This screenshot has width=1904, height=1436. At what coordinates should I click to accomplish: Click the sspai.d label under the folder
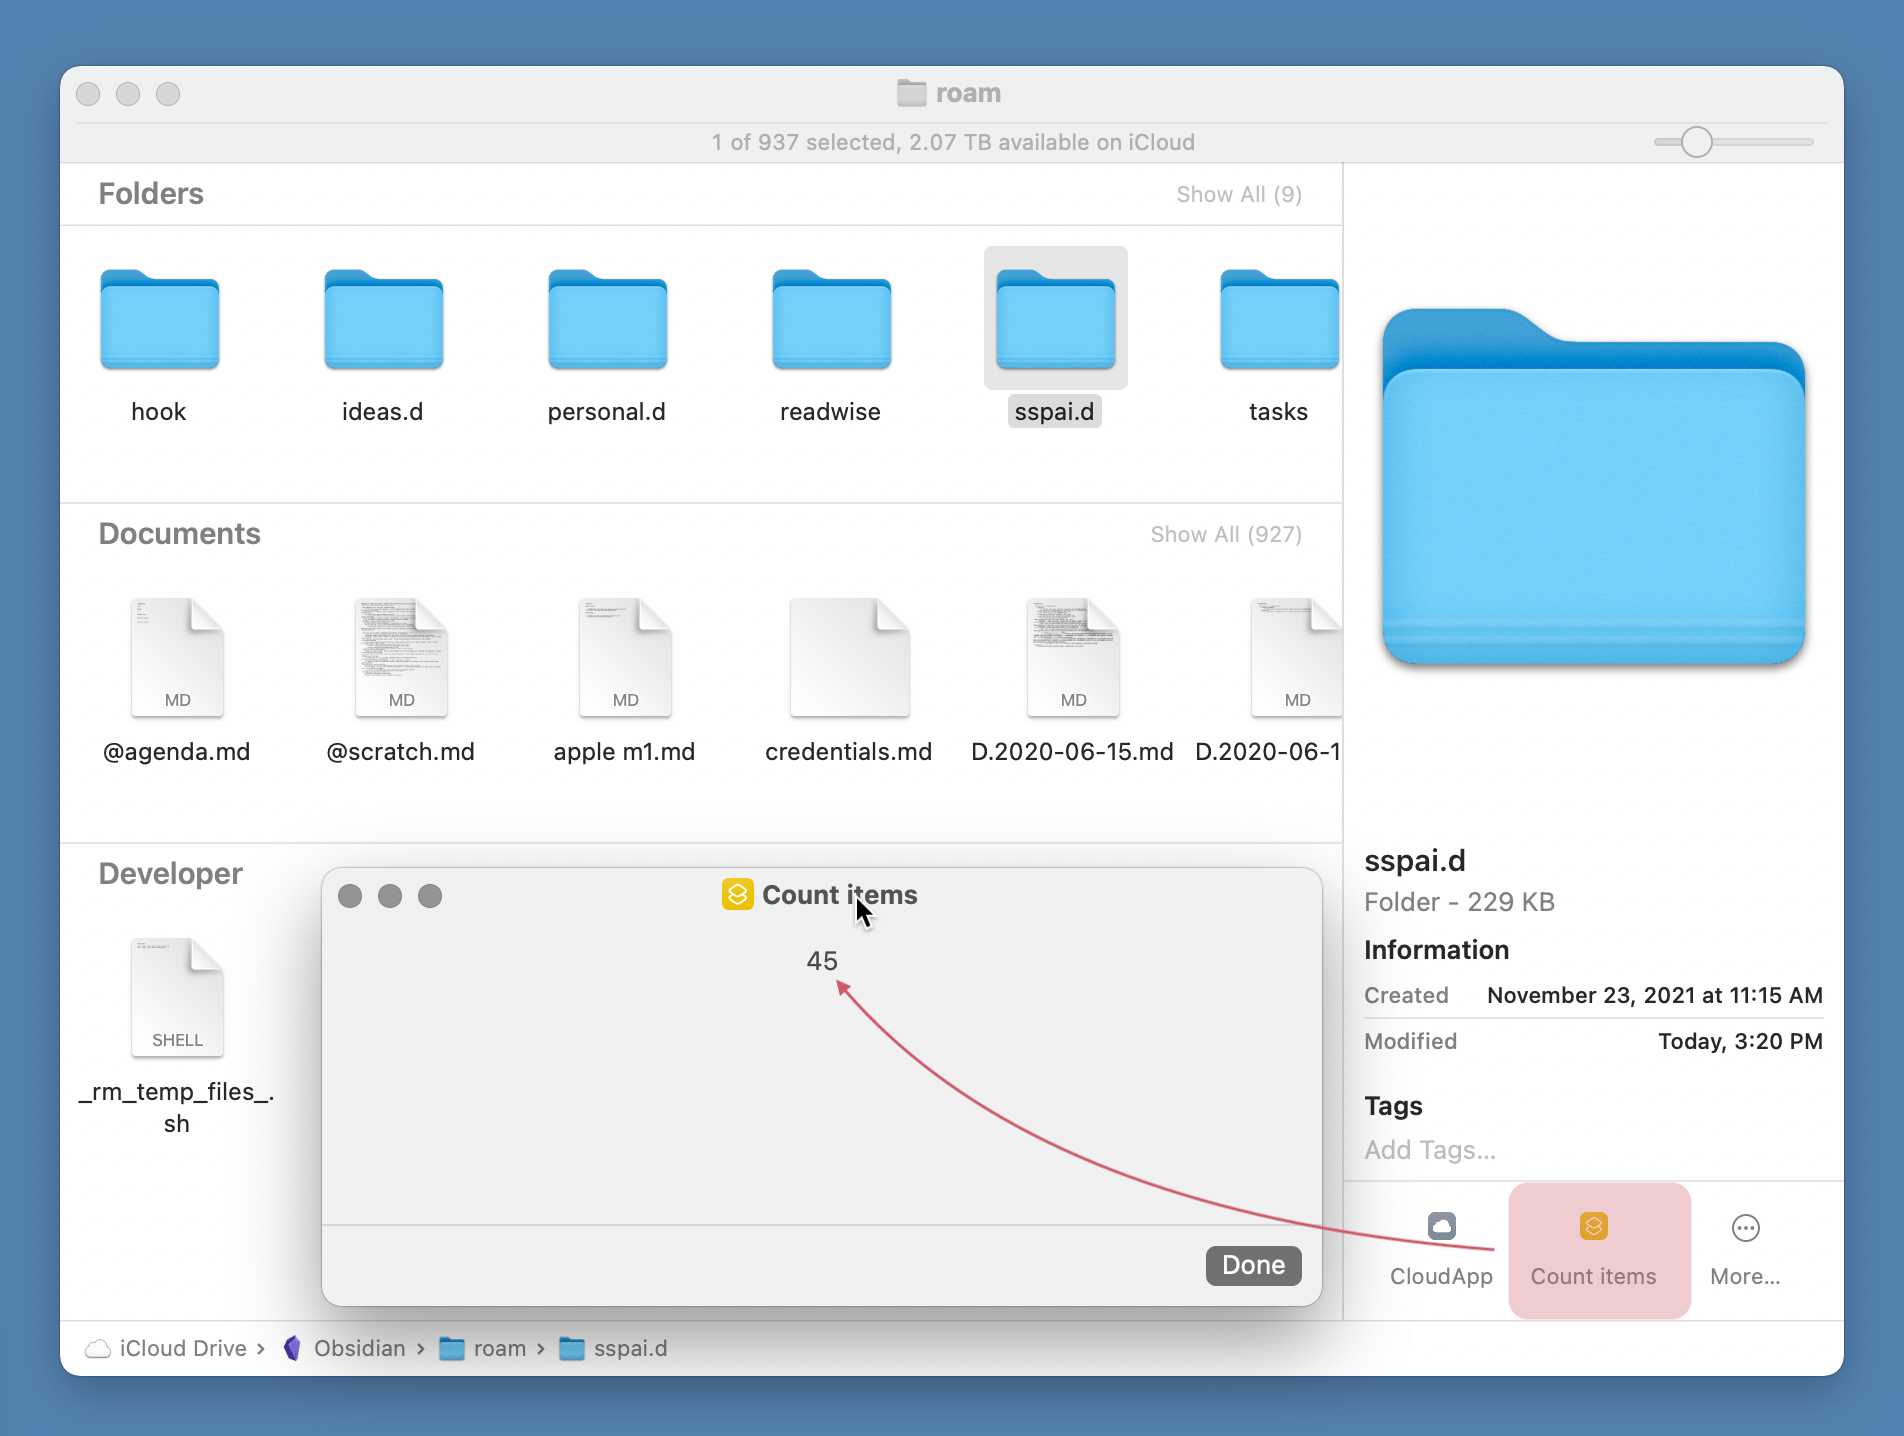1054,412
